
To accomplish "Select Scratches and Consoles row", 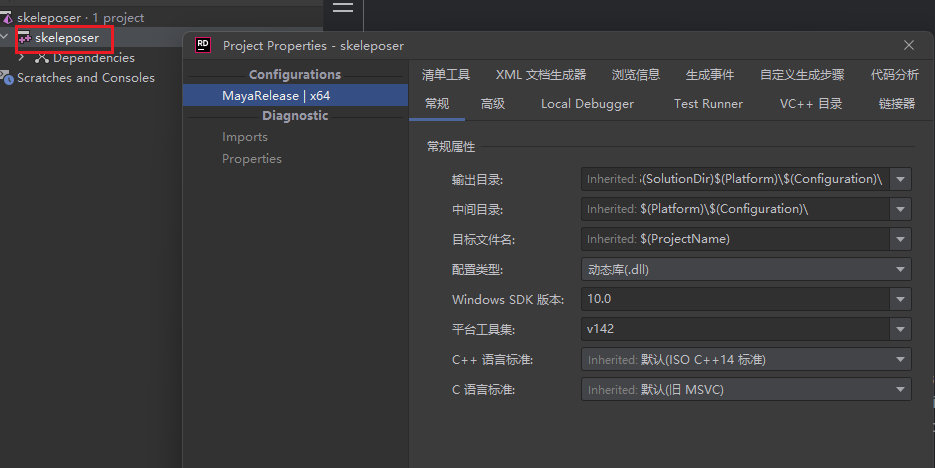I will [86, 78].
